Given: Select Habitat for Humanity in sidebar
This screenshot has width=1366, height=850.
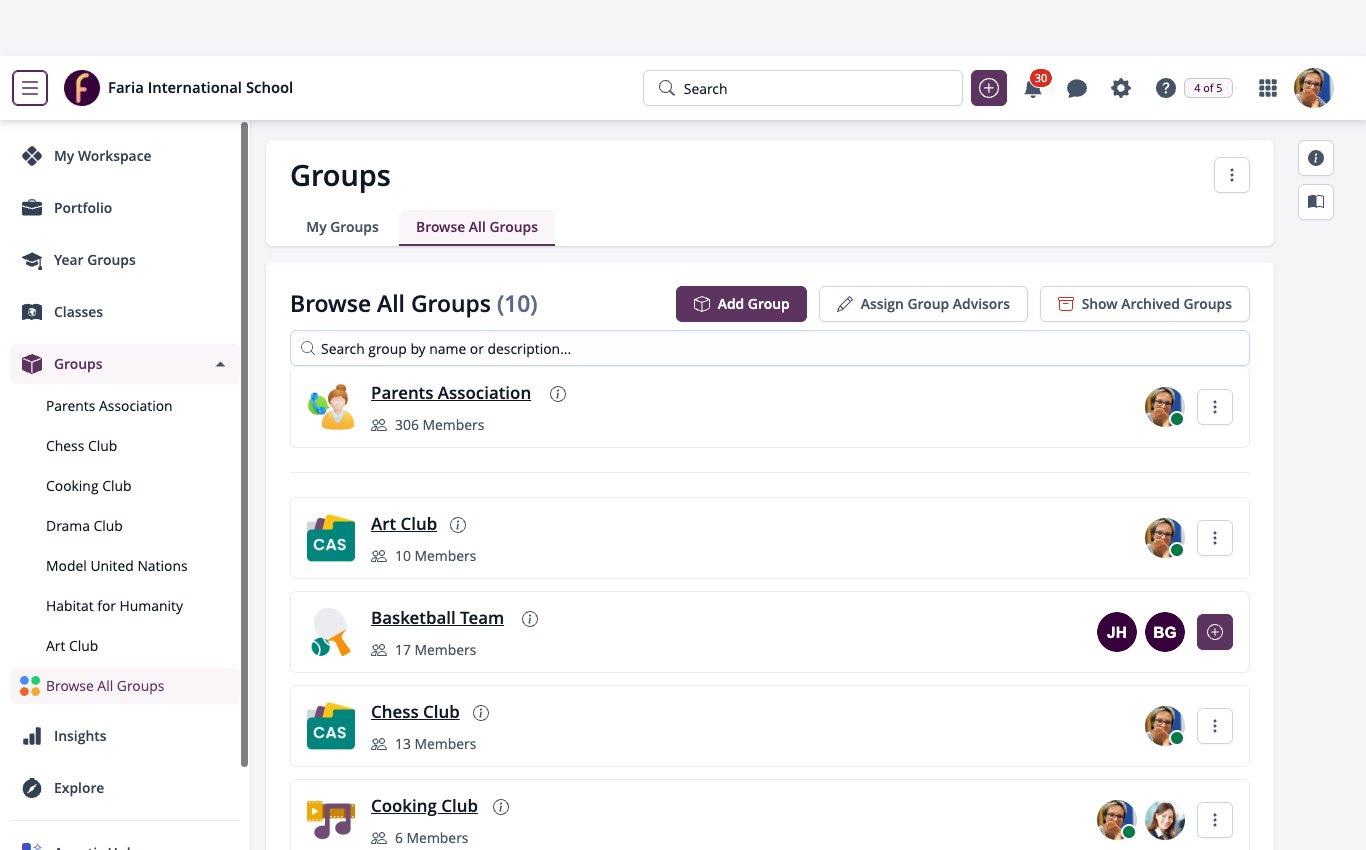Looking at the screenshot, I should (x=115, y=606).
